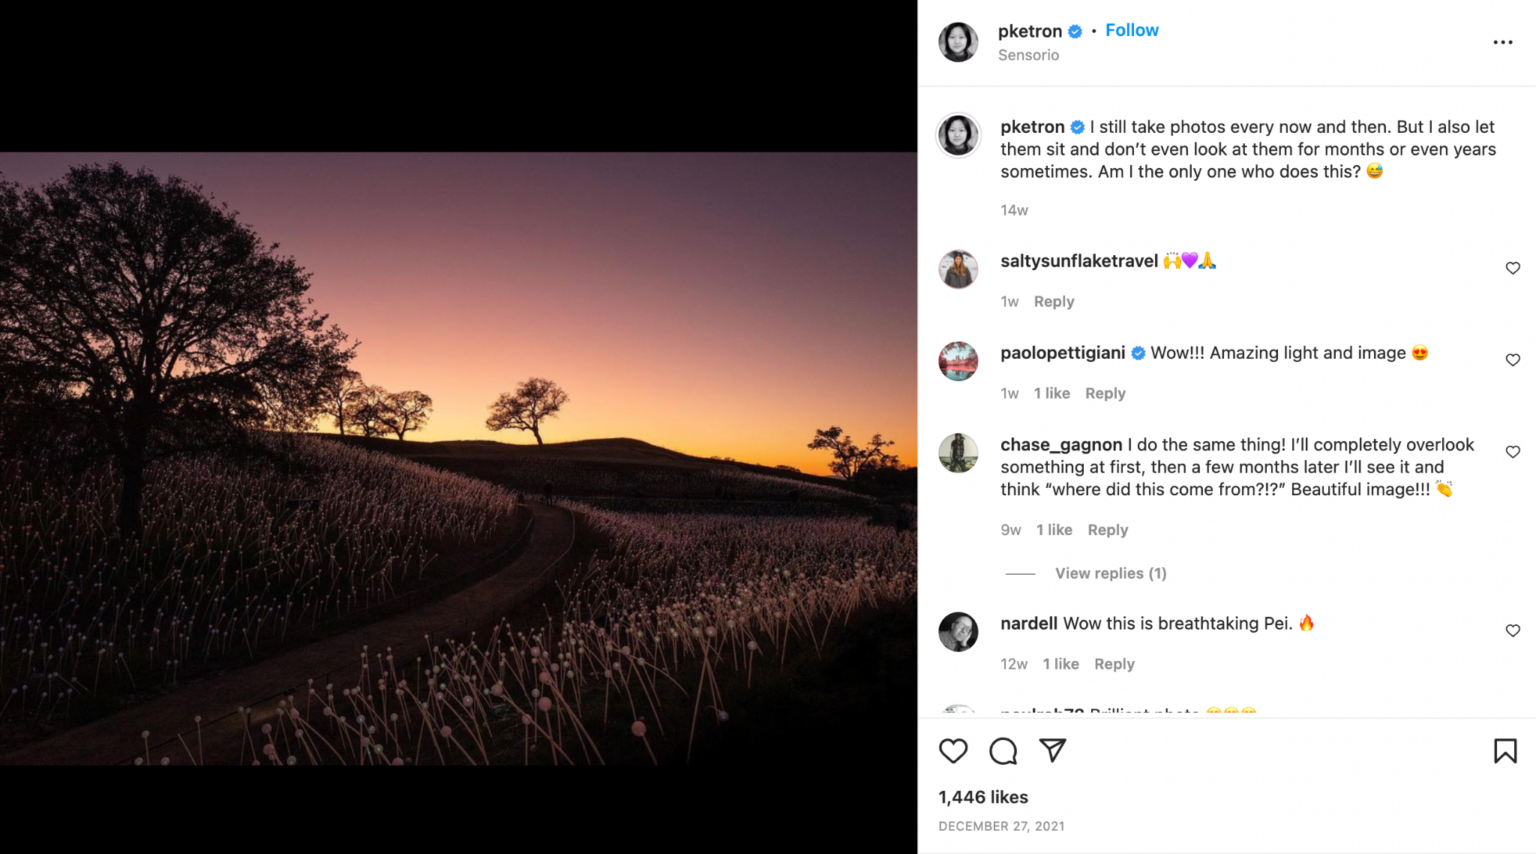The image size is (1536, 854).
Task: Open pketron's header profile picture
Action: point(958,42)
